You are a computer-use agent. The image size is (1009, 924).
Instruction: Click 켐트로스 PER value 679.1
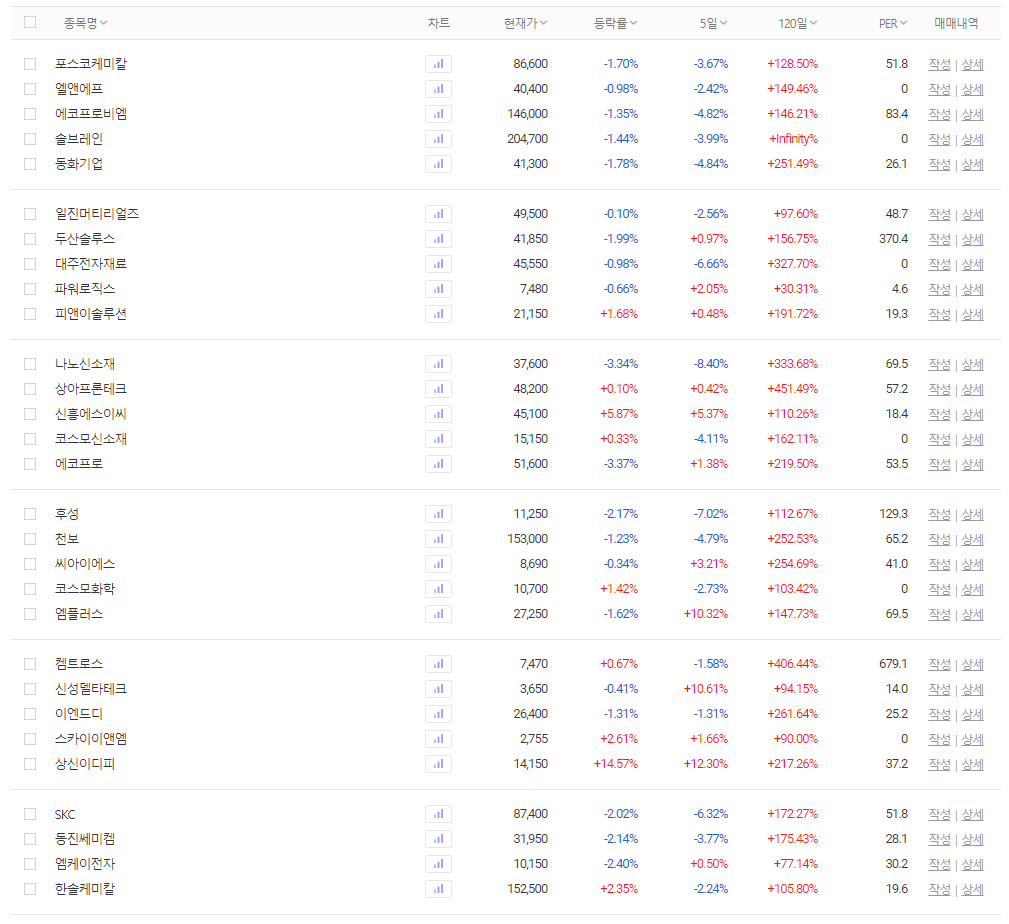[x=894, y=663]
